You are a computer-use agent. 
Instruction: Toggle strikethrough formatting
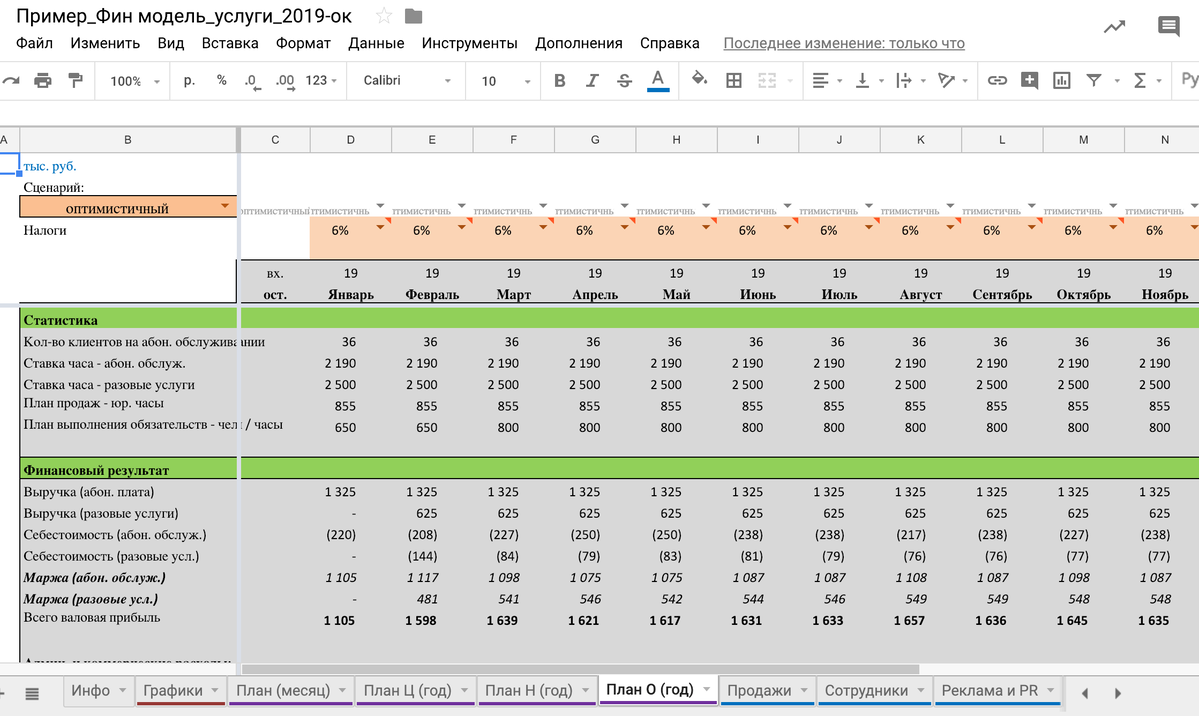pyautogui.click(x=624, y=80)
